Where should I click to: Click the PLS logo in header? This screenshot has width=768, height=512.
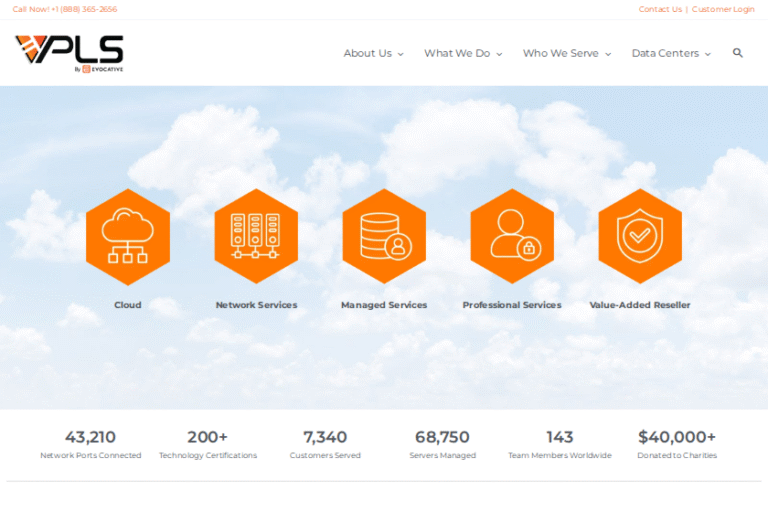pyautogui.click(x=69, y=53)
